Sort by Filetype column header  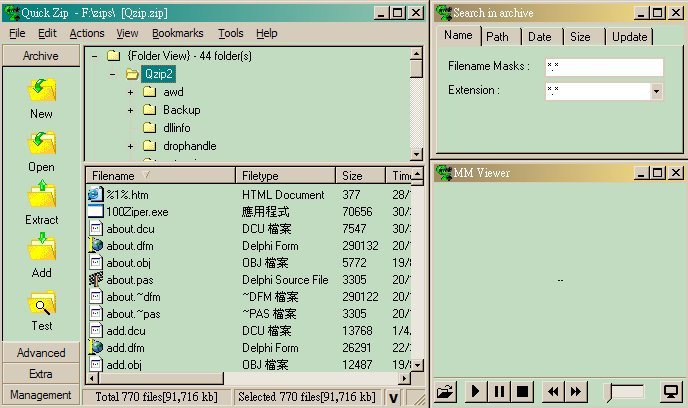(286, 175)
